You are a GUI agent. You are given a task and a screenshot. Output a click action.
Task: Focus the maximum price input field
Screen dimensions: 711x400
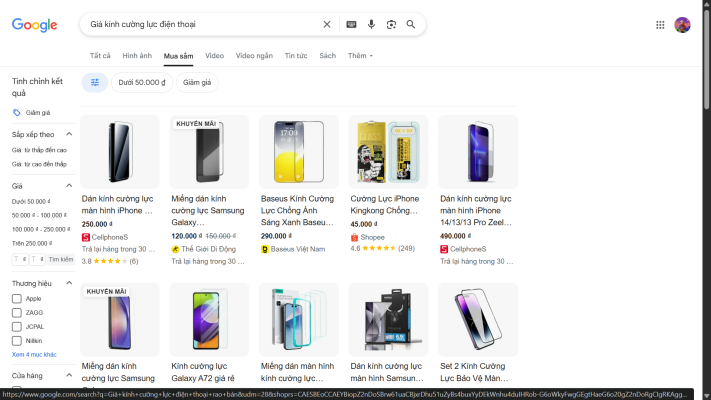[37, 259]
